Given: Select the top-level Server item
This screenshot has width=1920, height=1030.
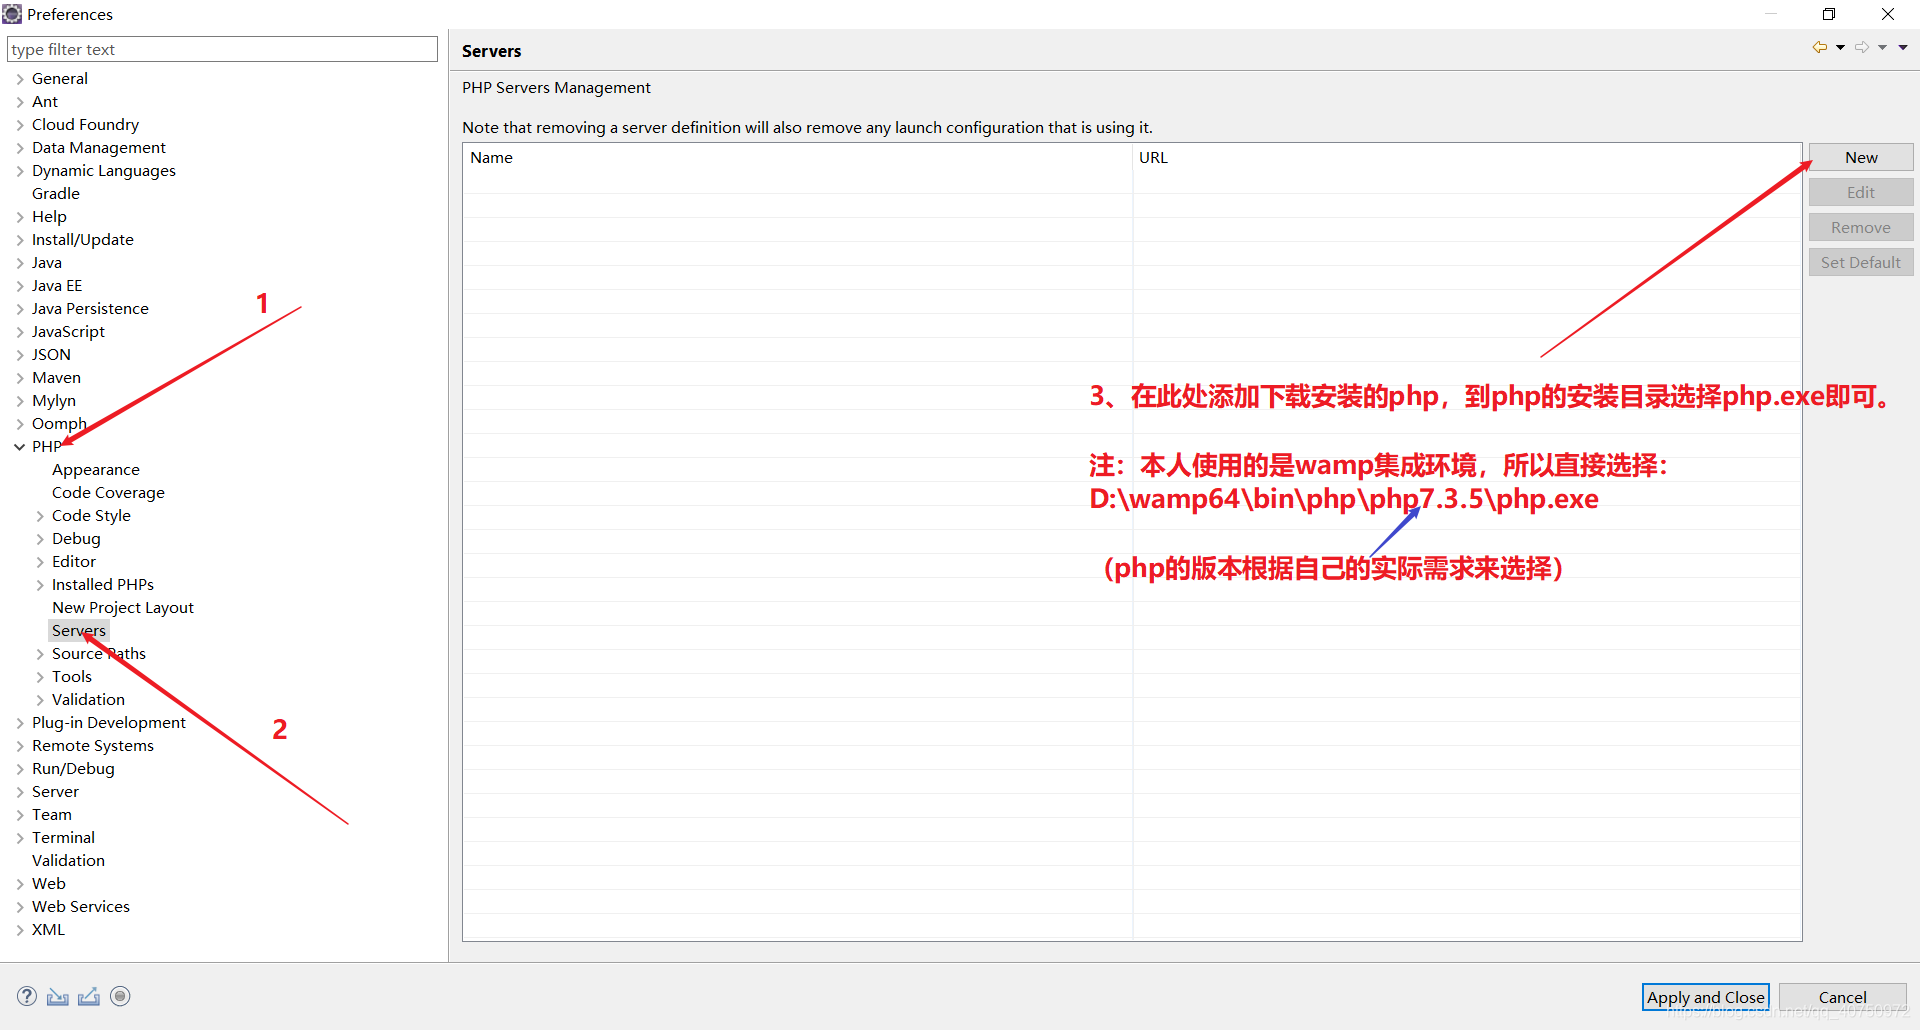Looking at the screenshot, I should point(55,792).
